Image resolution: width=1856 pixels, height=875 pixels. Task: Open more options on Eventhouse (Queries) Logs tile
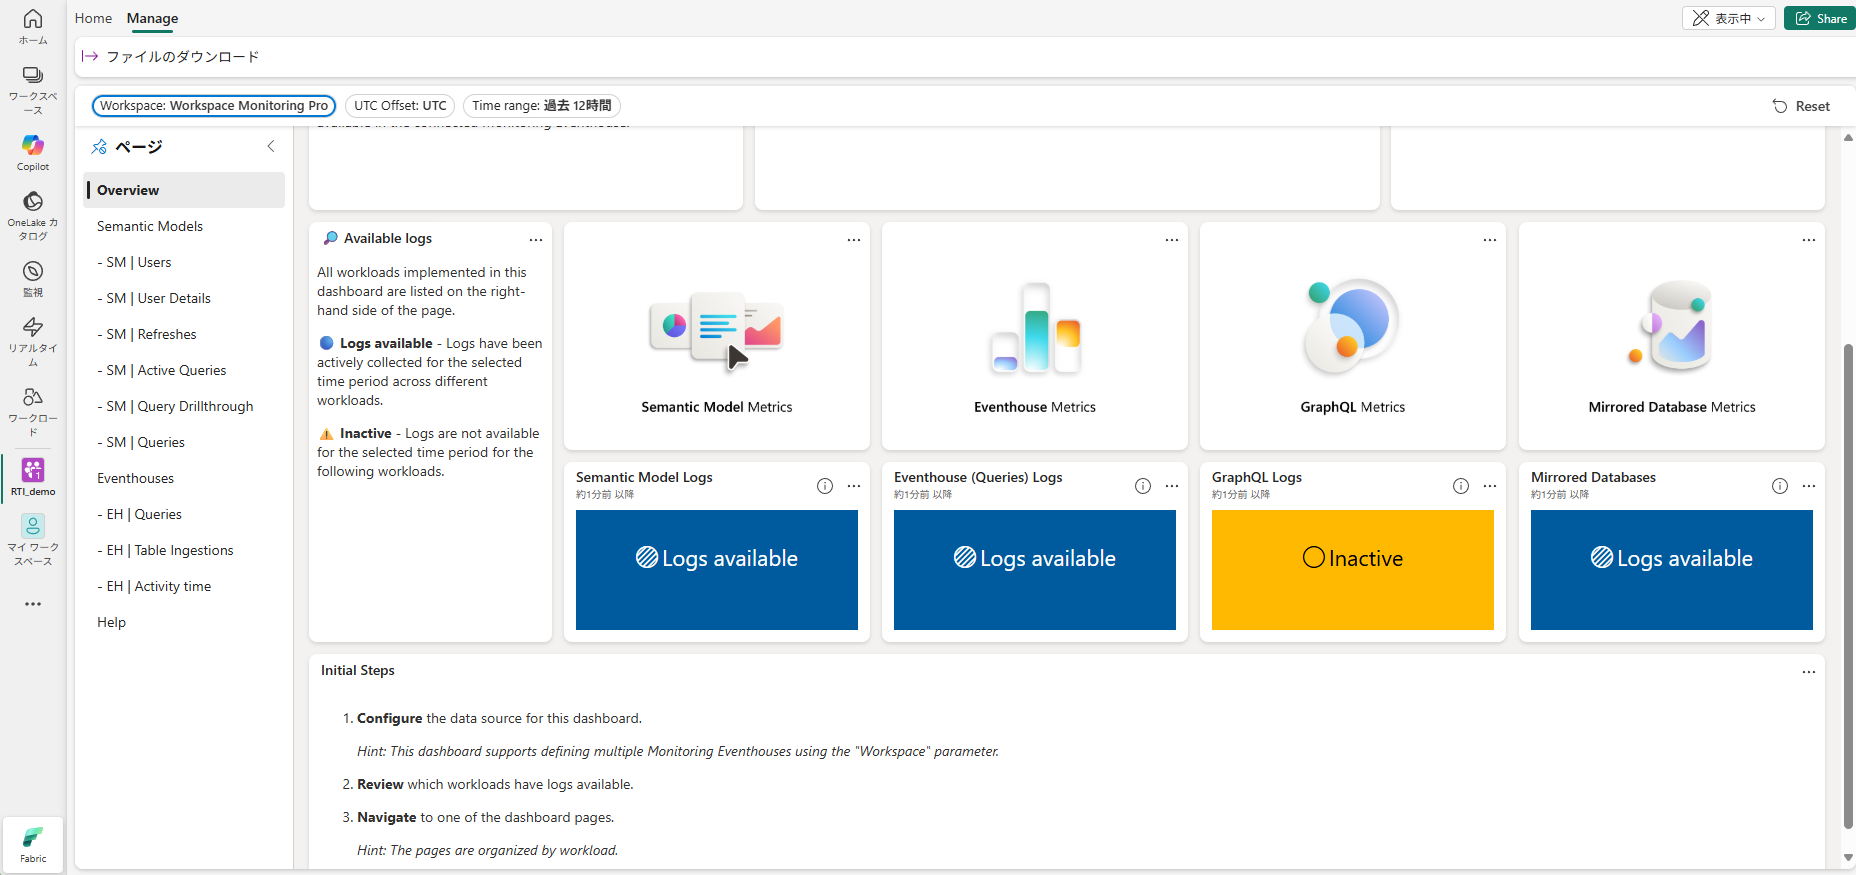click(1172, 486)
